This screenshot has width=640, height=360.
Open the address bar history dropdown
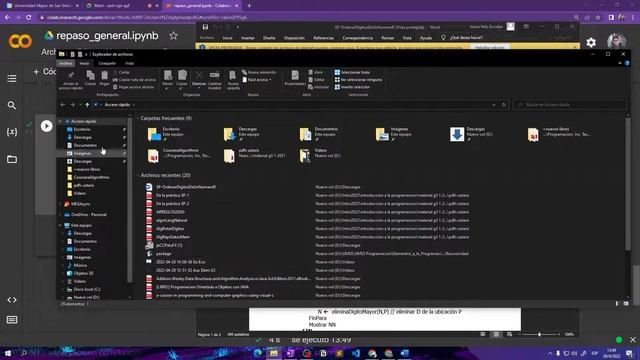494,105
